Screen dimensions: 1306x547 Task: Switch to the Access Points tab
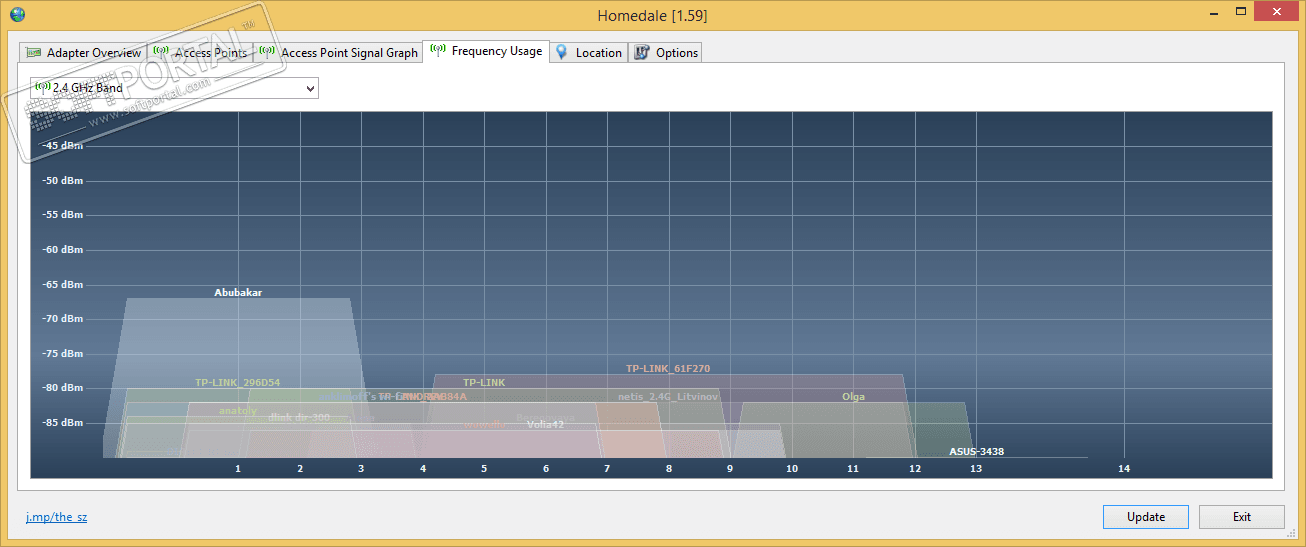coord(199,52)
